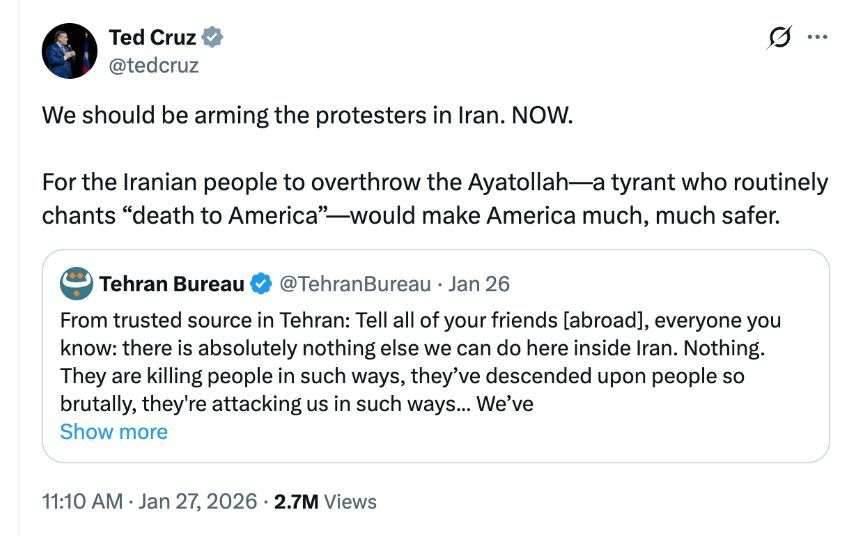Open the Grok icon on the post

click(x=779, y=38)
